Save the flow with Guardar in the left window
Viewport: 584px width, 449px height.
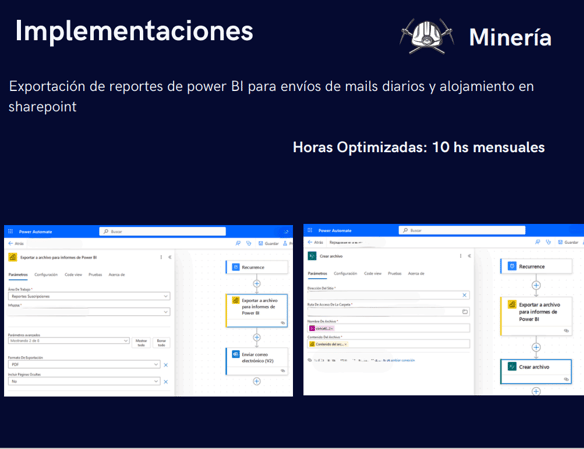[x=269, y=243]
